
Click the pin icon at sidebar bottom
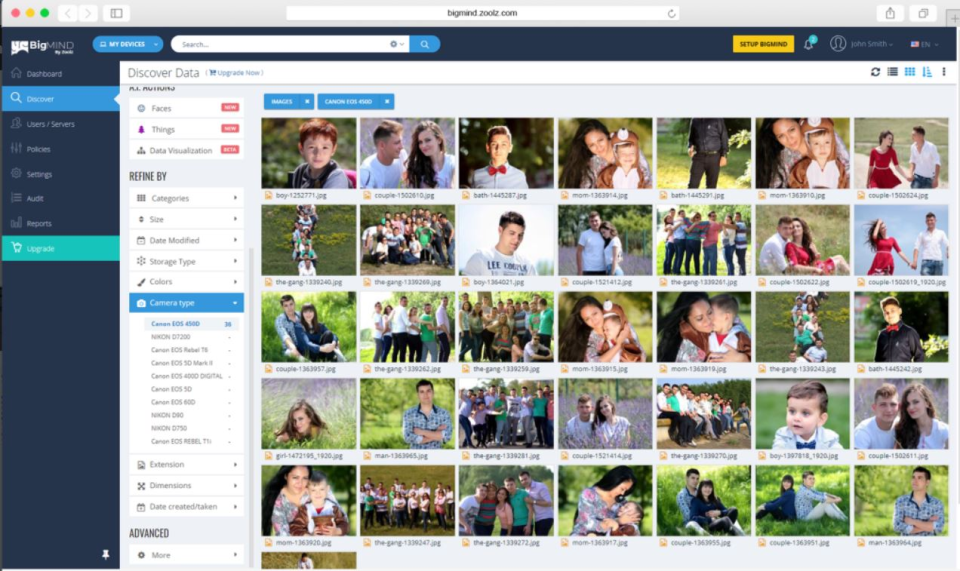pyautogui.click(x=105, y=554)
